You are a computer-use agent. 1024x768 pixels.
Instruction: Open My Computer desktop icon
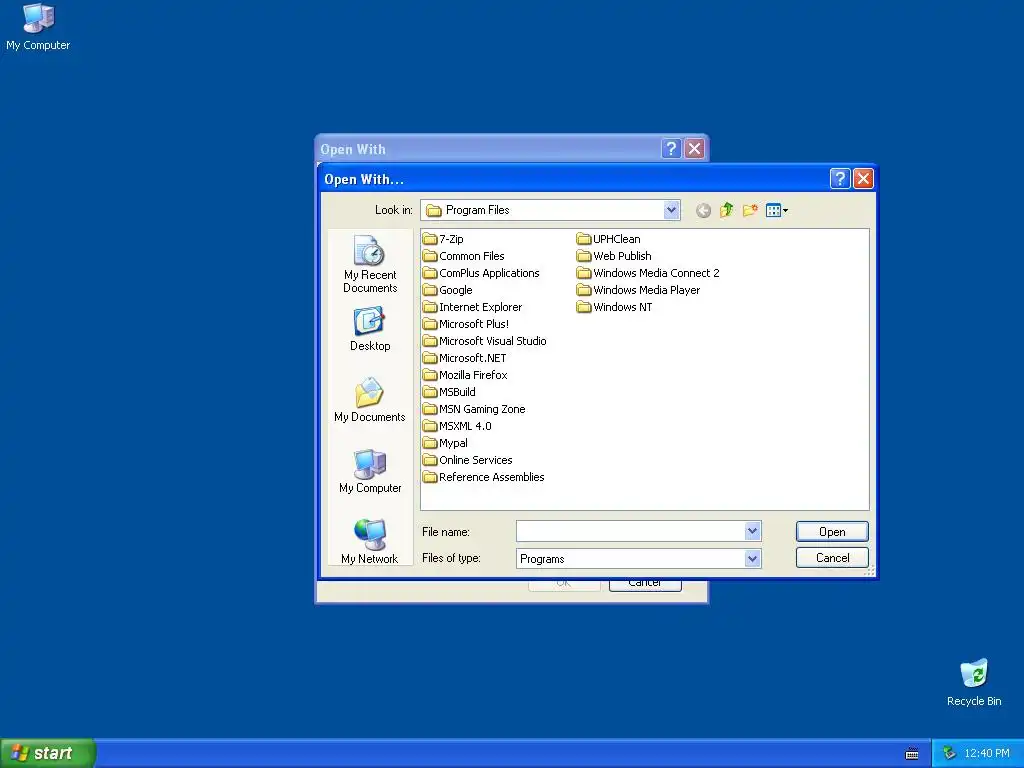pos(38,27)
